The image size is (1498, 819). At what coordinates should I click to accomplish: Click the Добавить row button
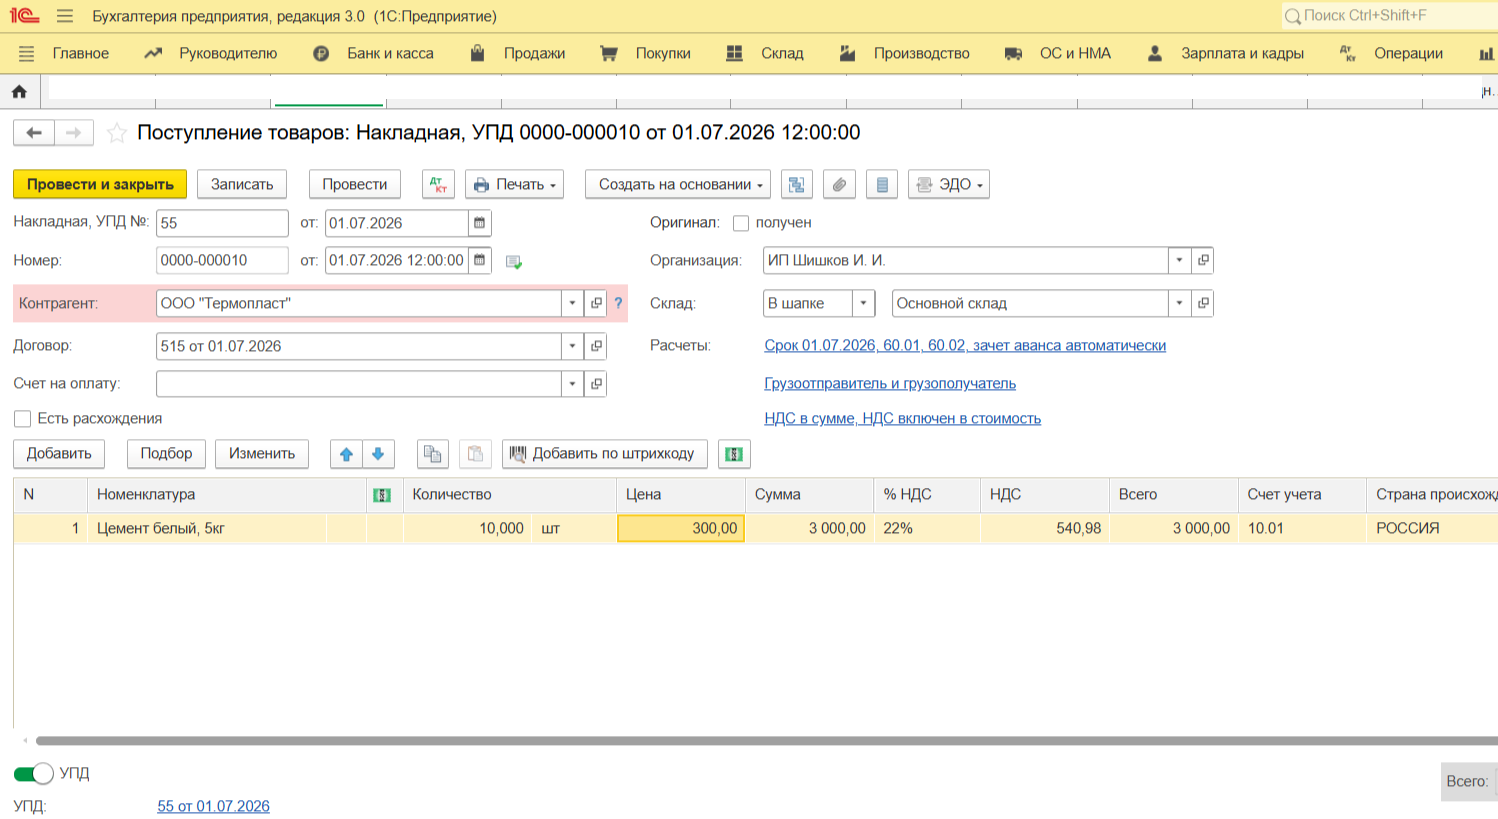pyautogui.click(x=59, y=454)
